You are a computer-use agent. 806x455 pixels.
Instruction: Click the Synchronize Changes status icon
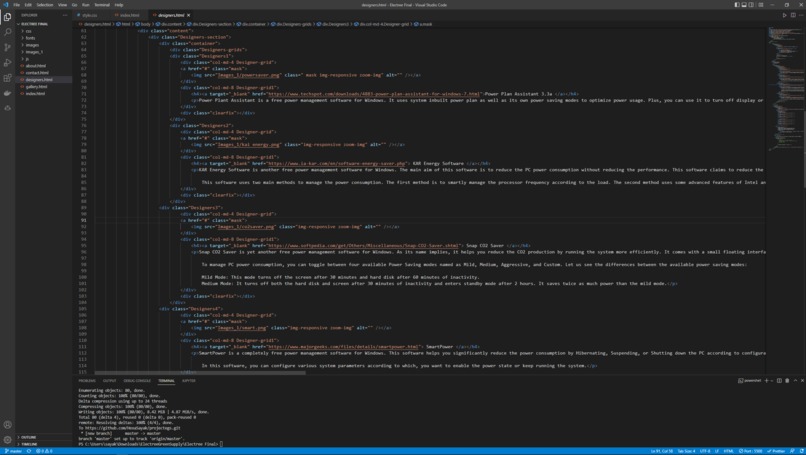[x=29, y=451]
